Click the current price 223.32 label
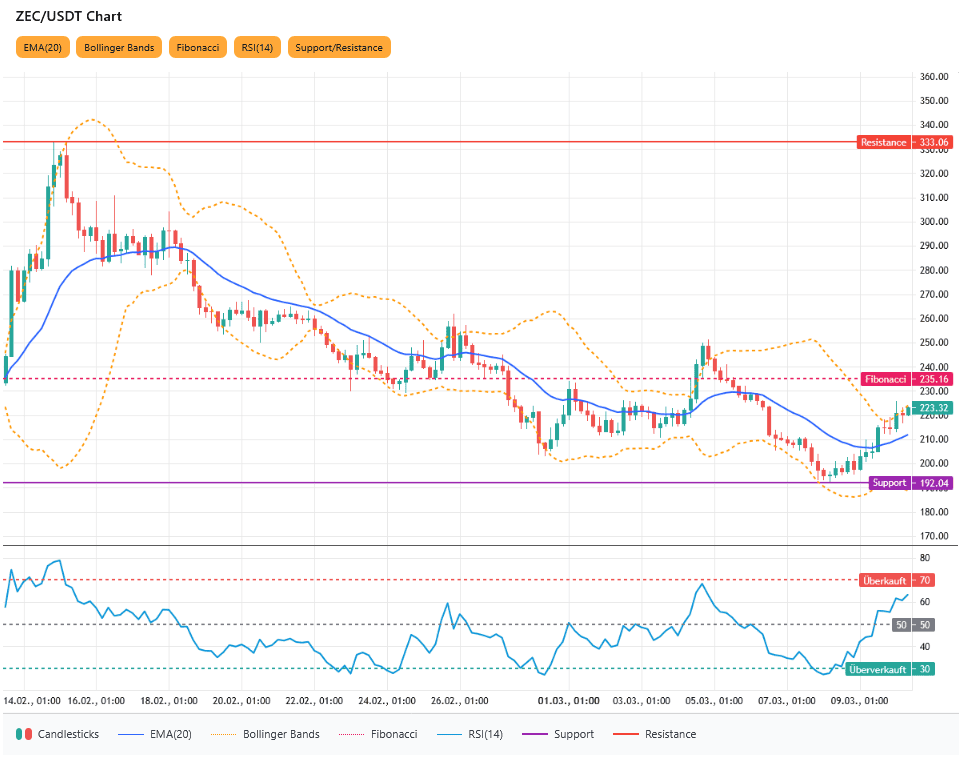 [933, 408]
